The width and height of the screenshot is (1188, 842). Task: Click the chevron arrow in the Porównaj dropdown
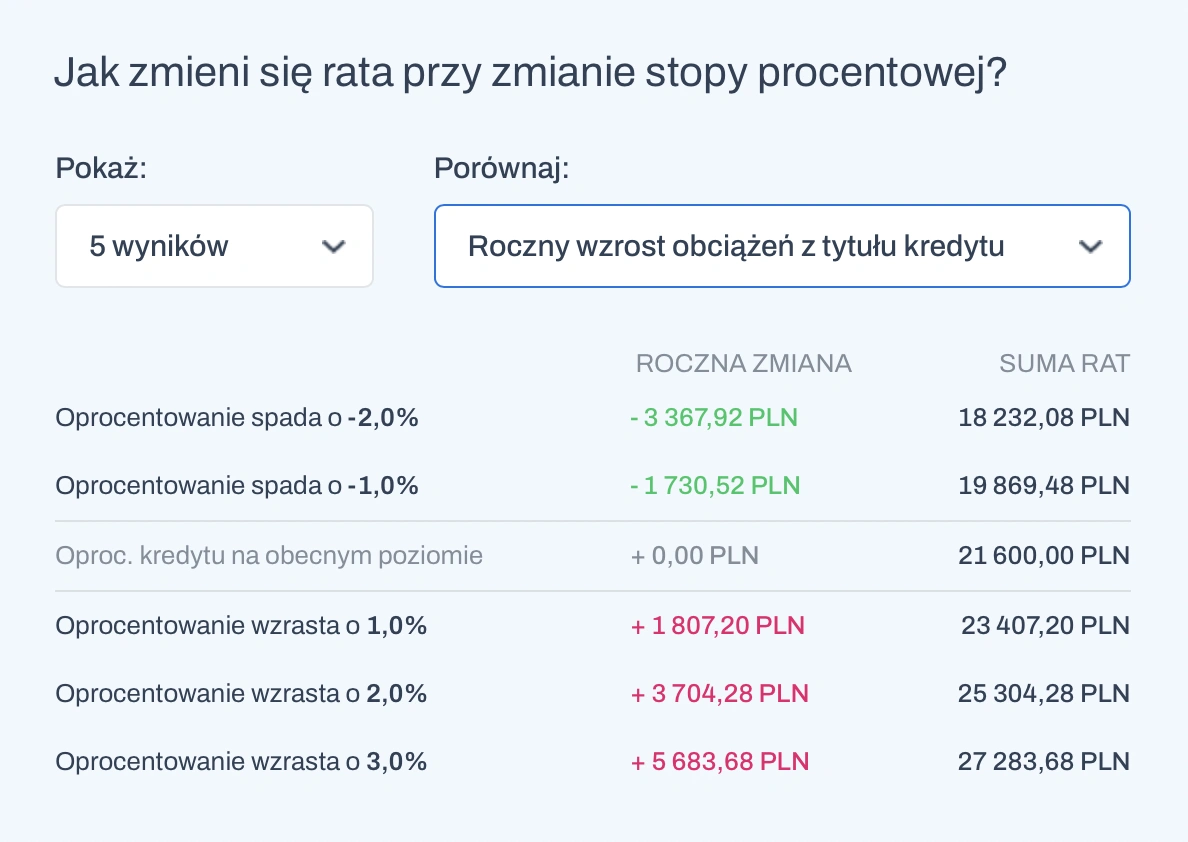tap(1091, 247)
